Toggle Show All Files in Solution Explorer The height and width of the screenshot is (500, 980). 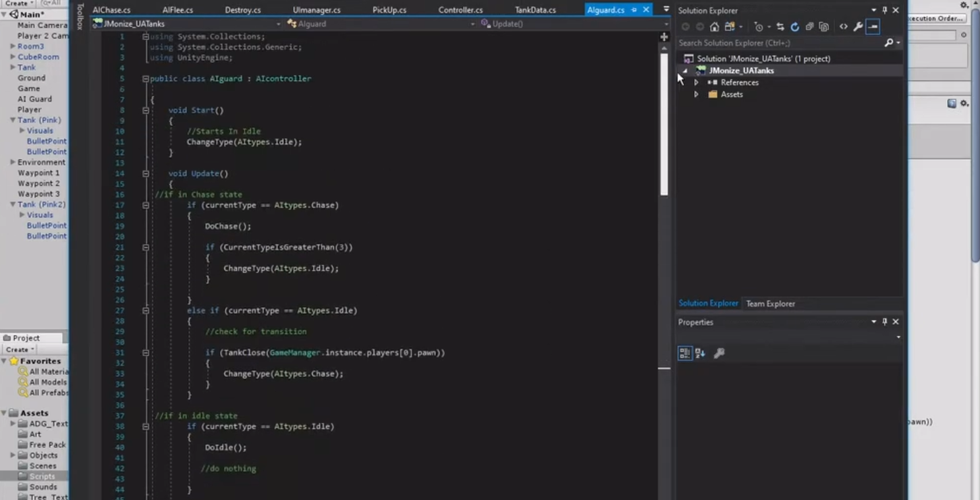click(824, 27)
